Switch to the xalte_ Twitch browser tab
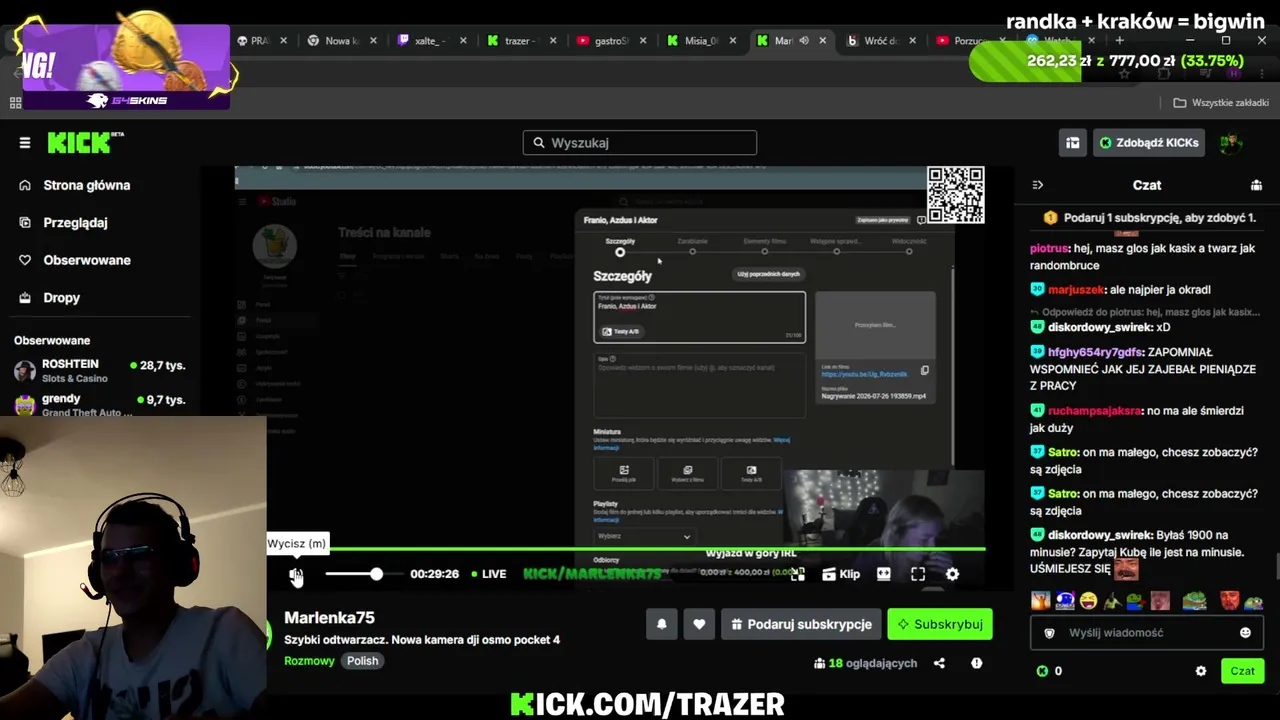This screenshot has height=720, width=1280. (431, 41)
